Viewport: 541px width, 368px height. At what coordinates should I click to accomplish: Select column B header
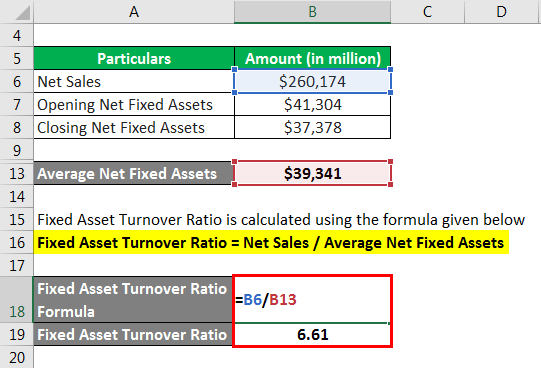coord(312,12)
